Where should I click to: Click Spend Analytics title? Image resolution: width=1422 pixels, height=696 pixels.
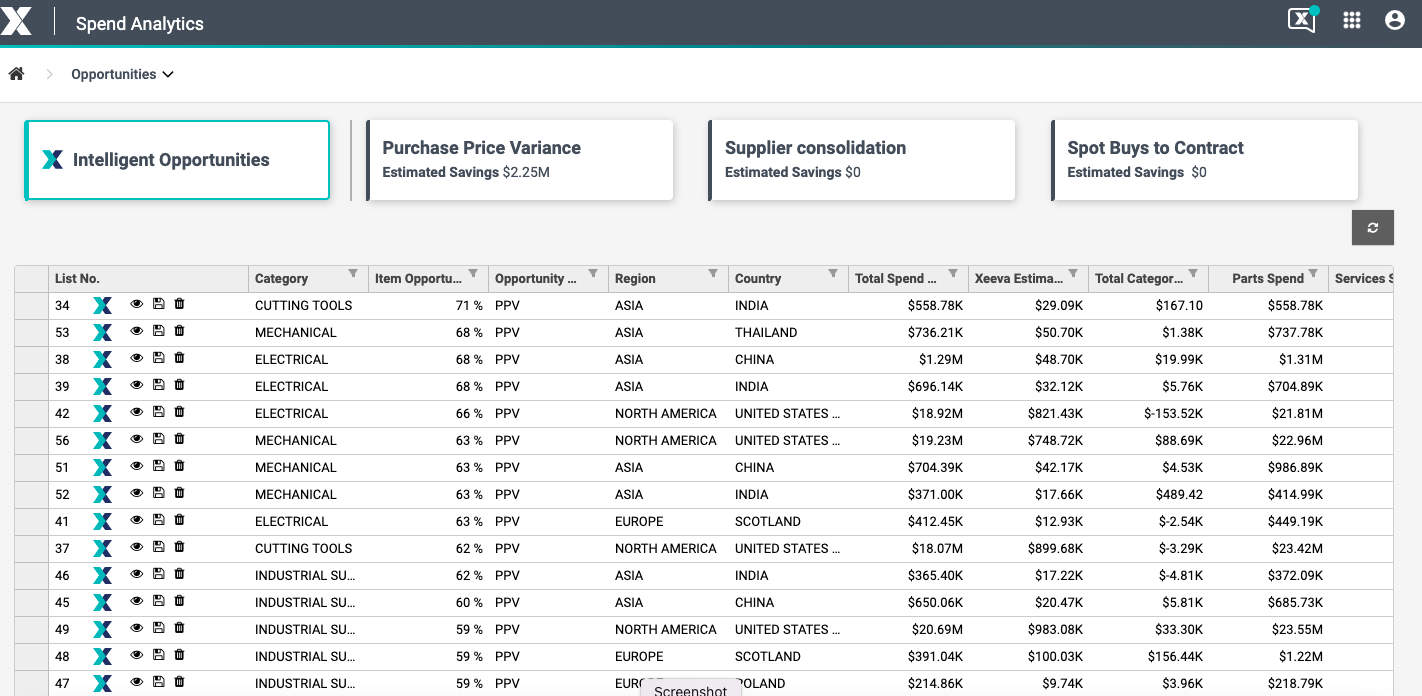pos(140,23)
